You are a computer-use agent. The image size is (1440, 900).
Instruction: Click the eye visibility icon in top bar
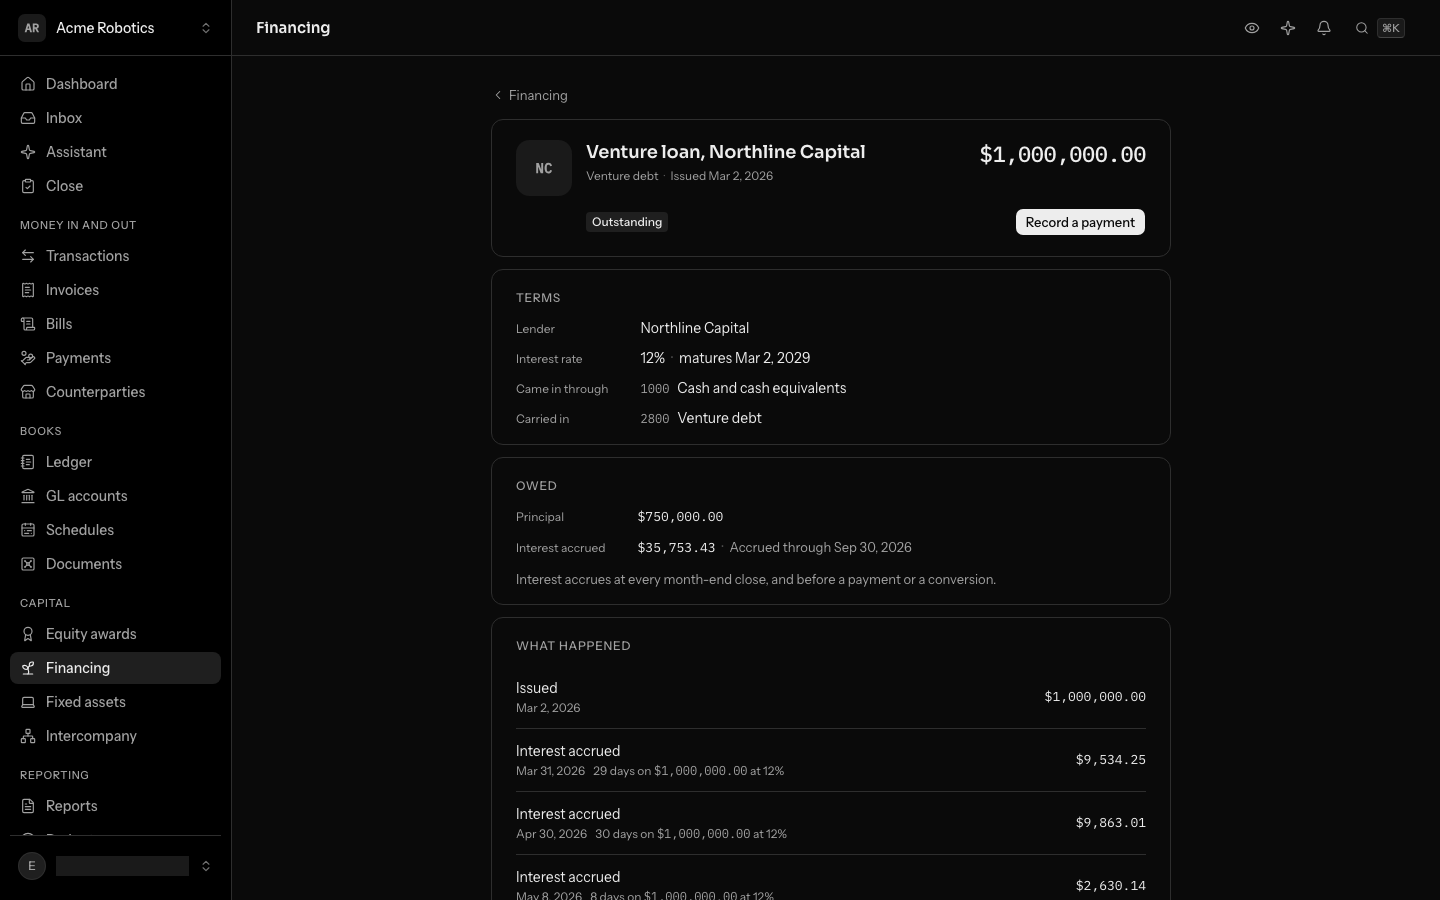pos(1252,28)
